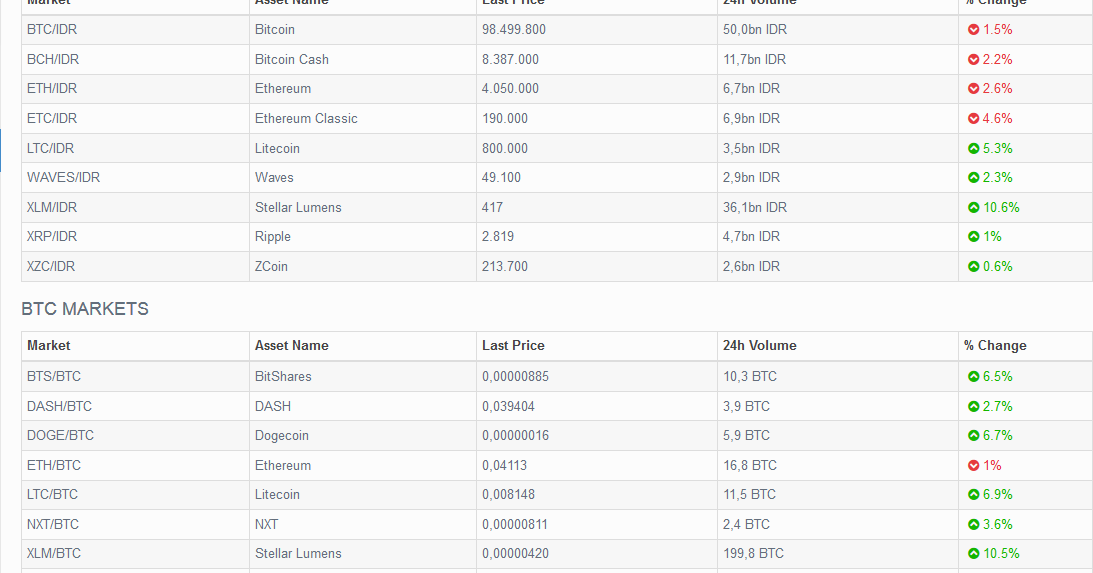1093x573 pixels.
Task: Click the green up arrow beside 3.6% in the NXT/BTC row
Action: coord(974,524)
